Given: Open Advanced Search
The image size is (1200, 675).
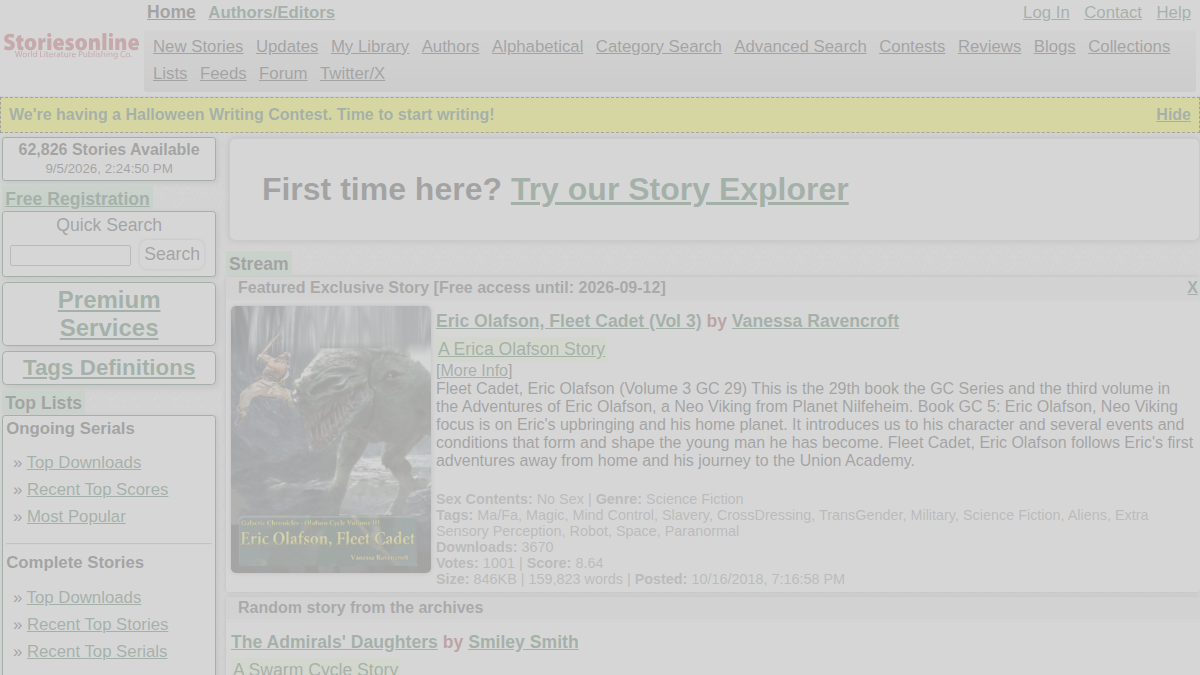Looking at the screenshot, I should coord(800,46).
